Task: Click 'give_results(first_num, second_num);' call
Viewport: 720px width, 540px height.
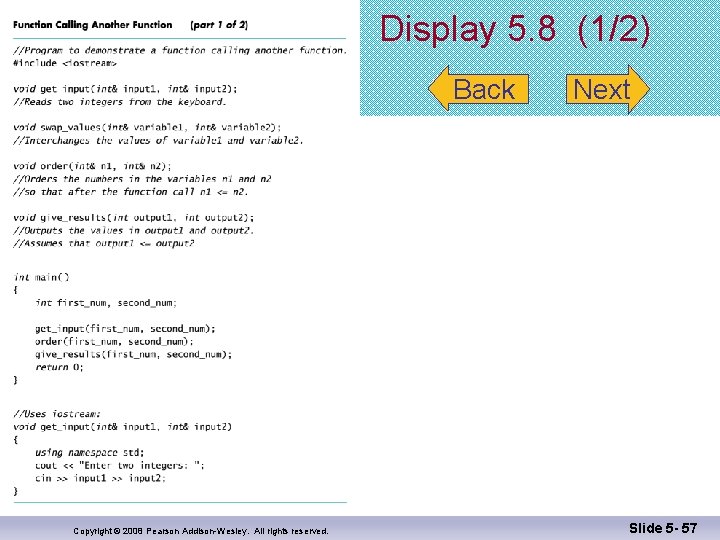Action: pos(134,354)
